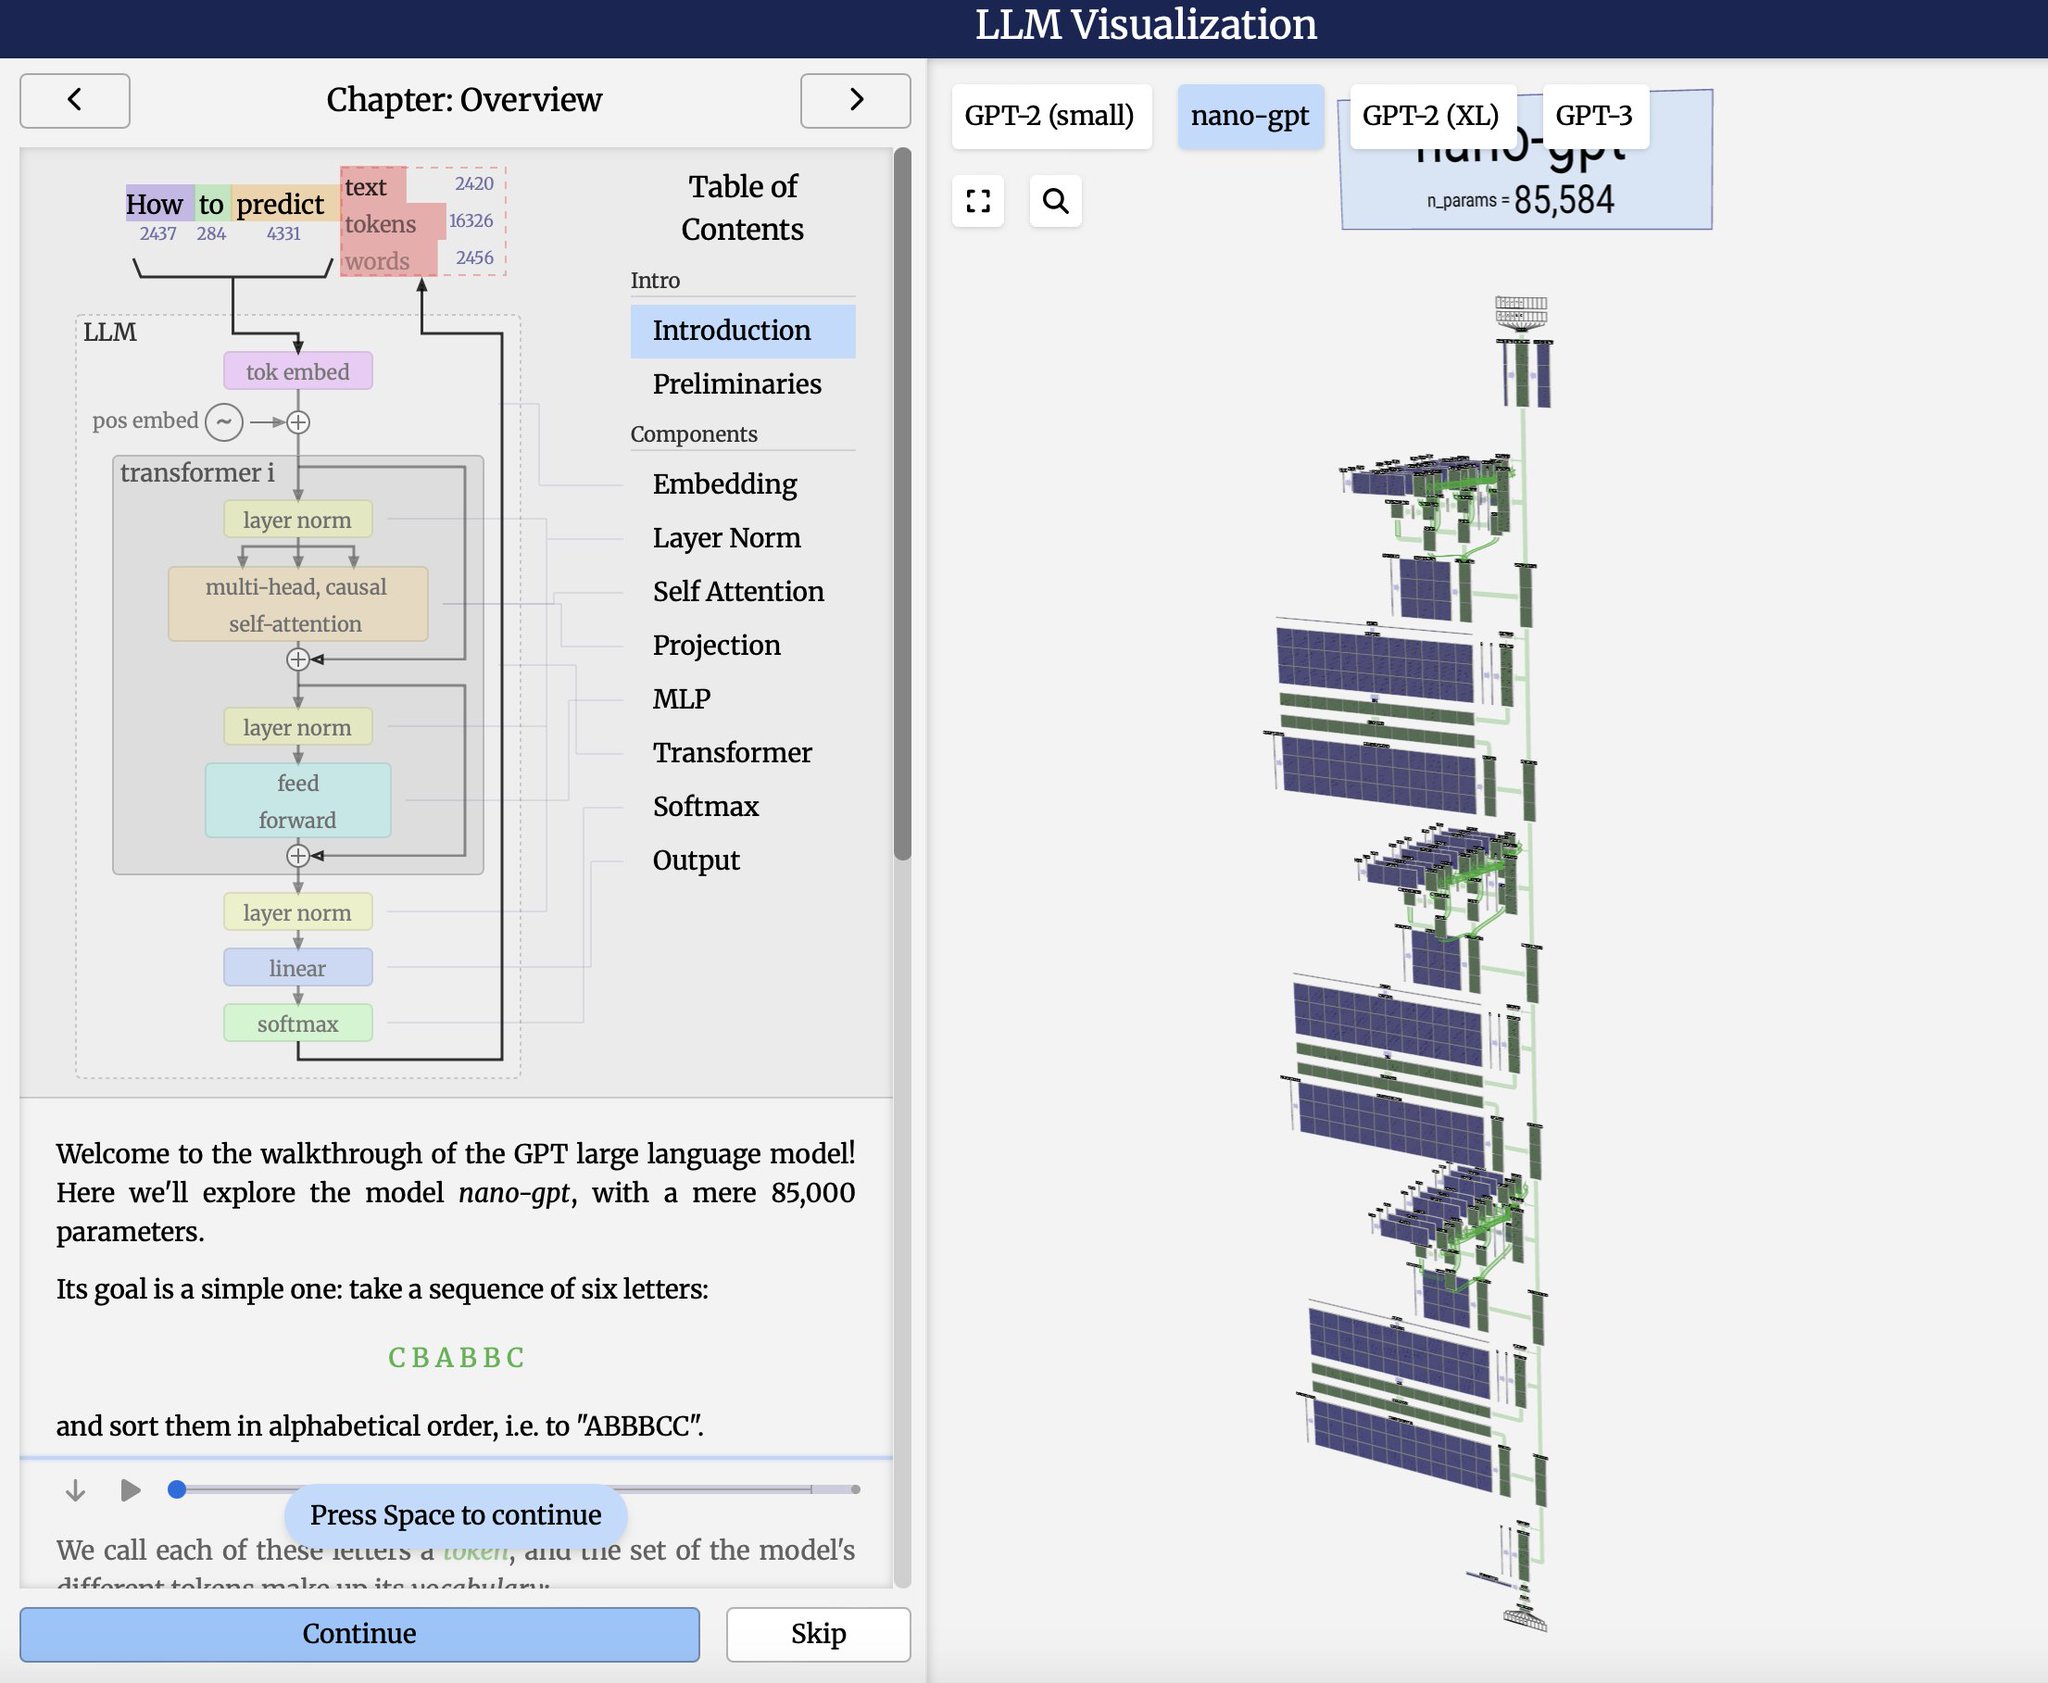The image size is (2048, 1683).
Task: Open the Softmax section
Action: pos(743,807)
